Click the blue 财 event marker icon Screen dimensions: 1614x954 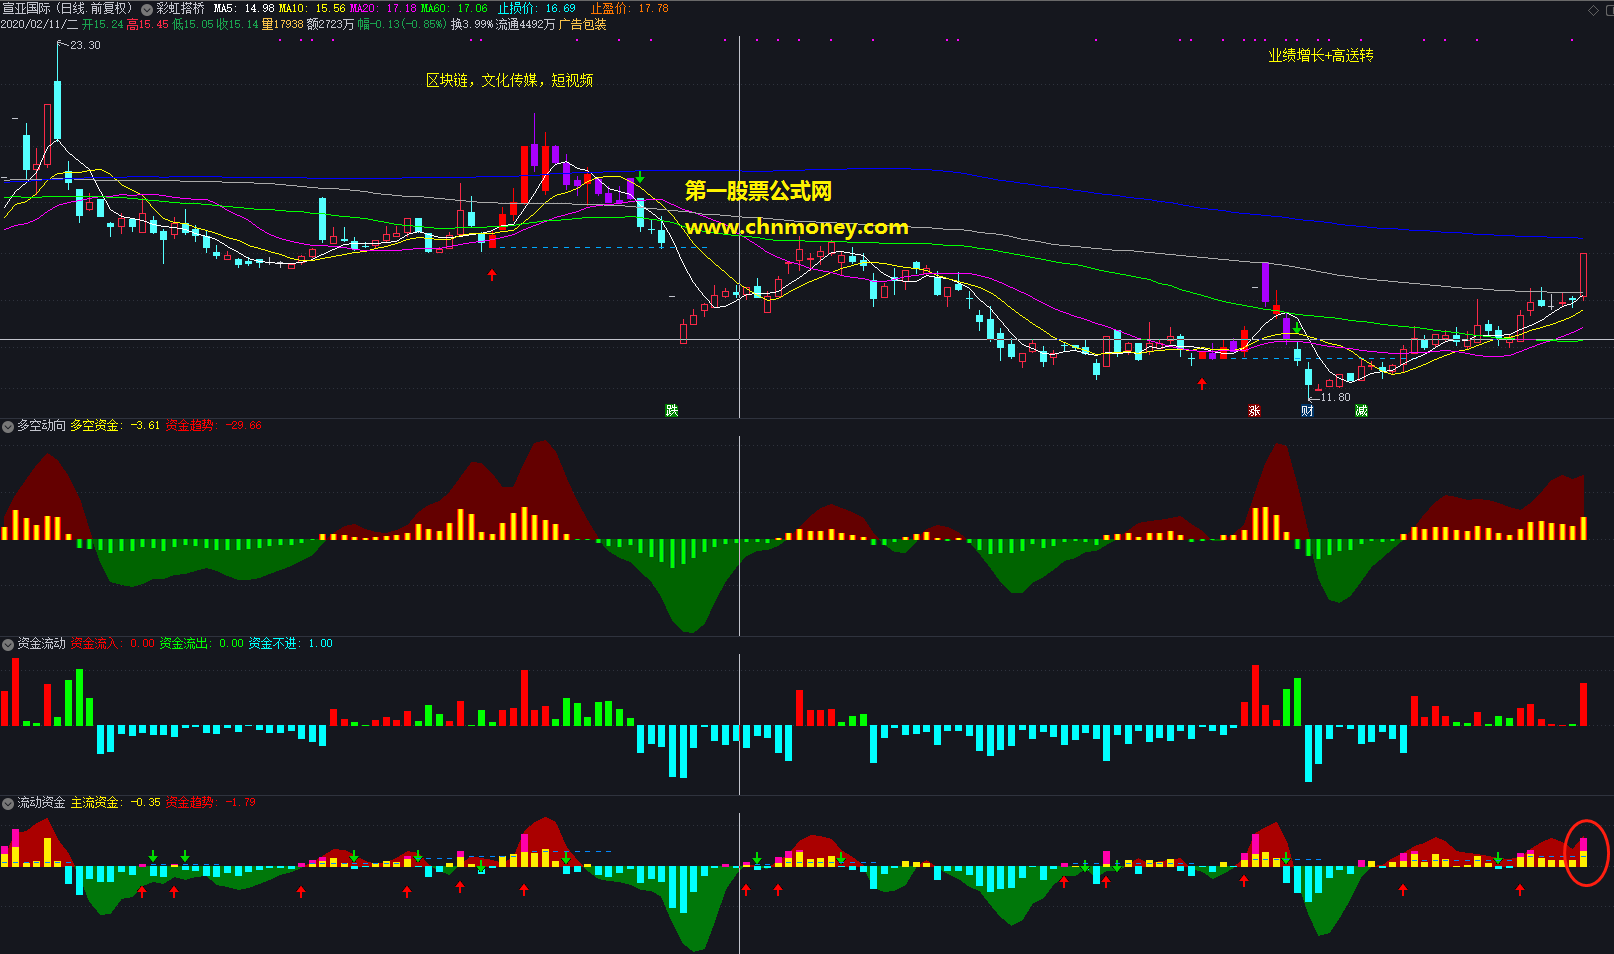click(1307, 410)
